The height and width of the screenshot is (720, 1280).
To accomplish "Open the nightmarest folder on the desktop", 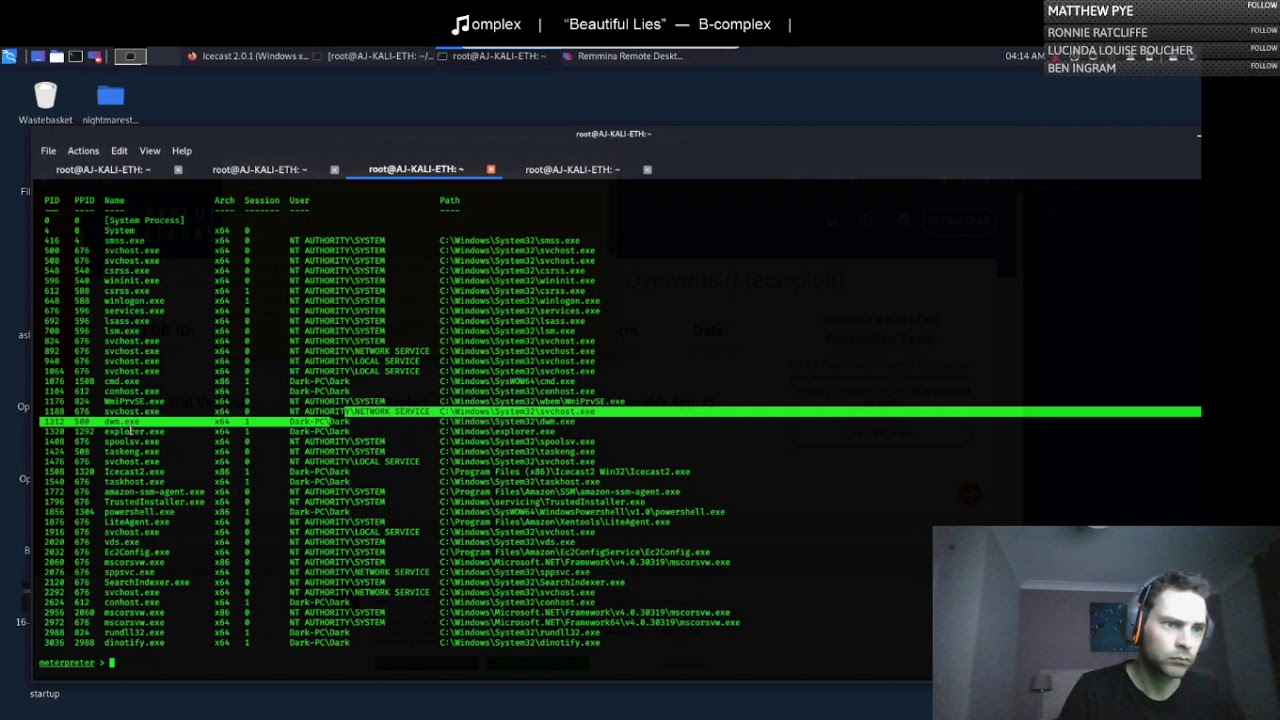I will tap(110, 104).
